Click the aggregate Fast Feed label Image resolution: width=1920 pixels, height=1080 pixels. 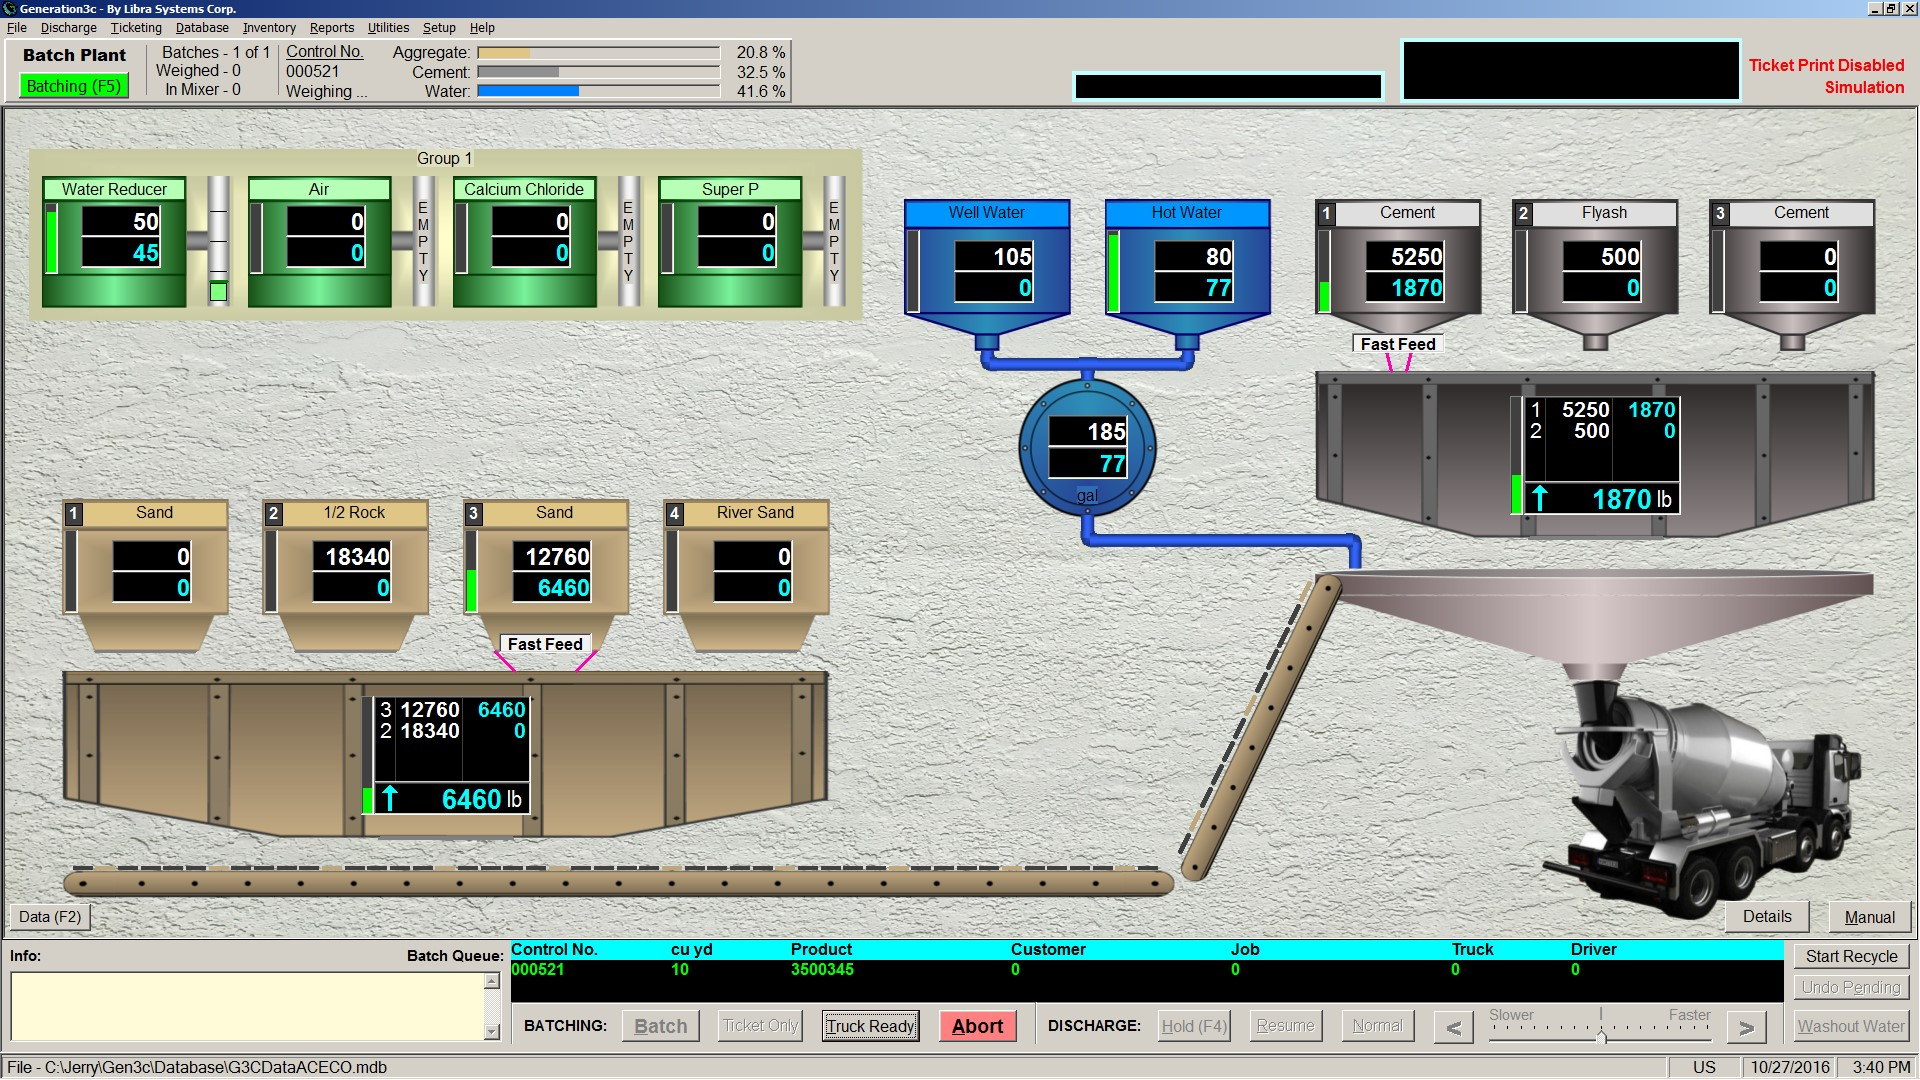pos(545,644)
